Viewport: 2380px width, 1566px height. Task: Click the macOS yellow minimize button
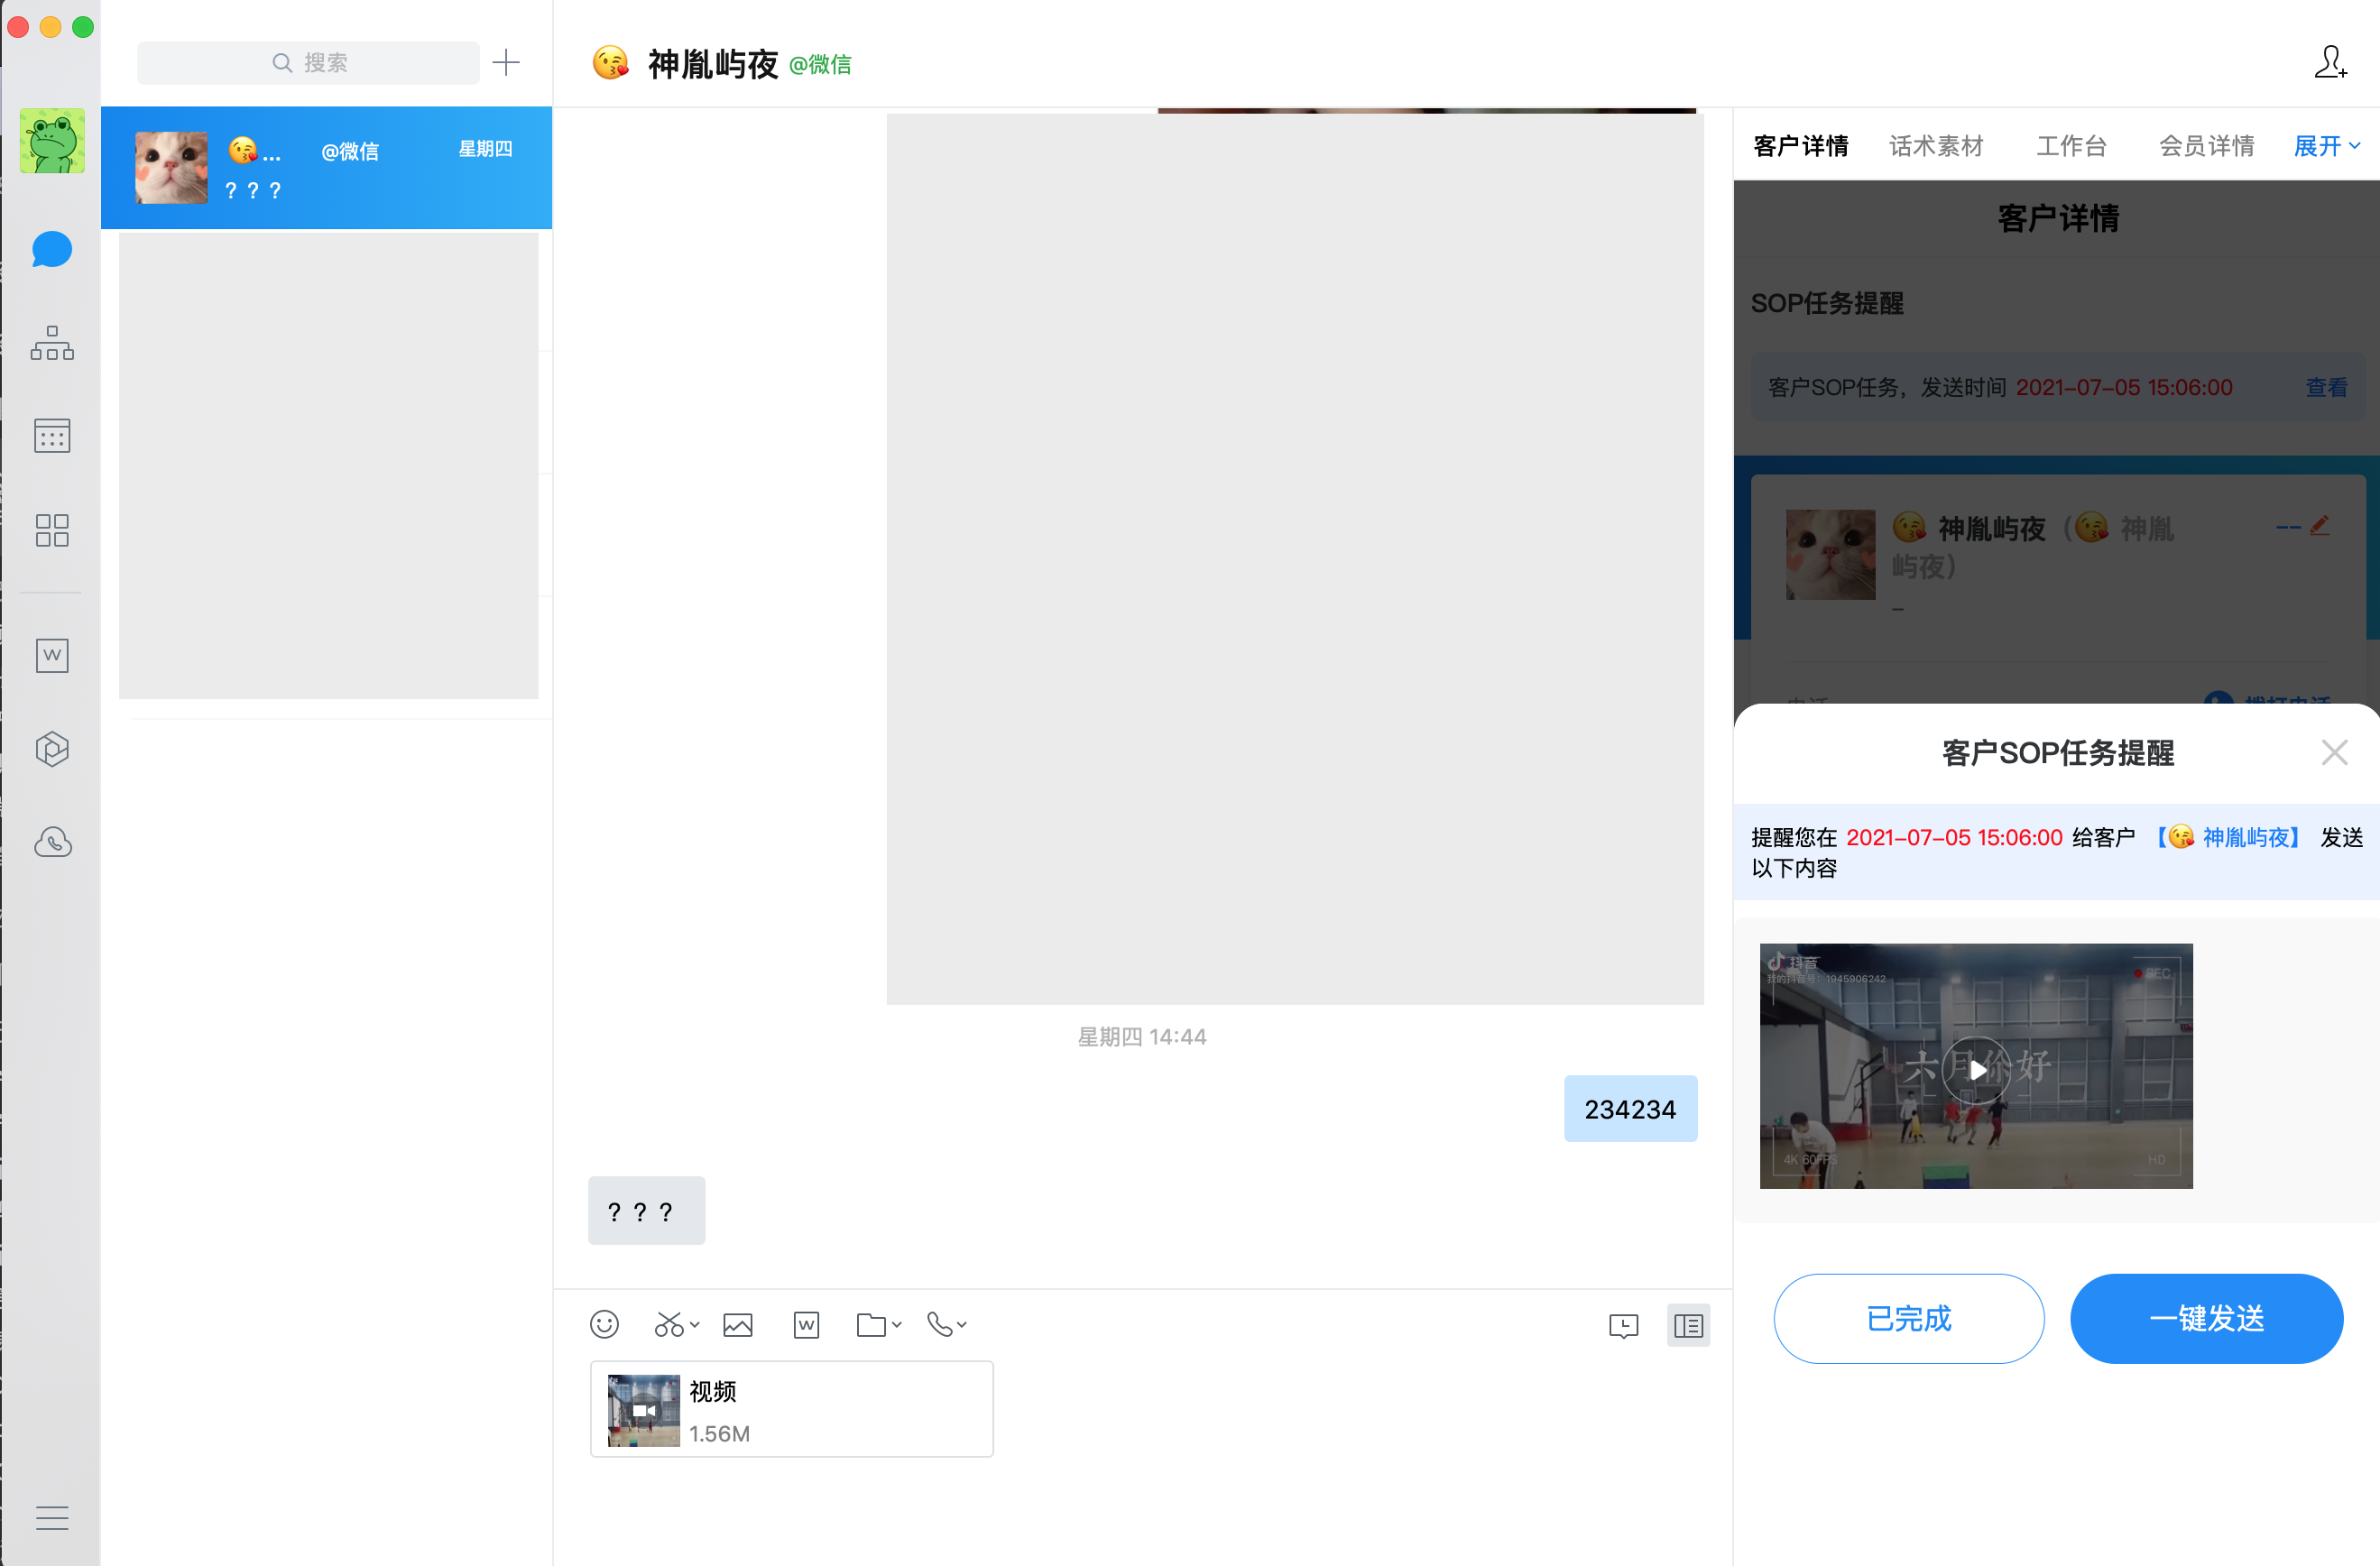50,27
